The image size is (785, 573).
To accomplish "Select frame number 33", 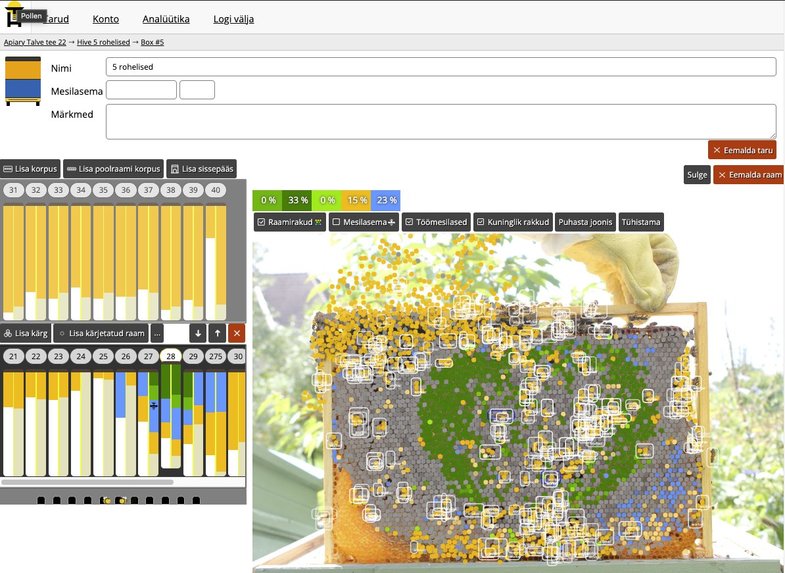I will click(59, 190).
